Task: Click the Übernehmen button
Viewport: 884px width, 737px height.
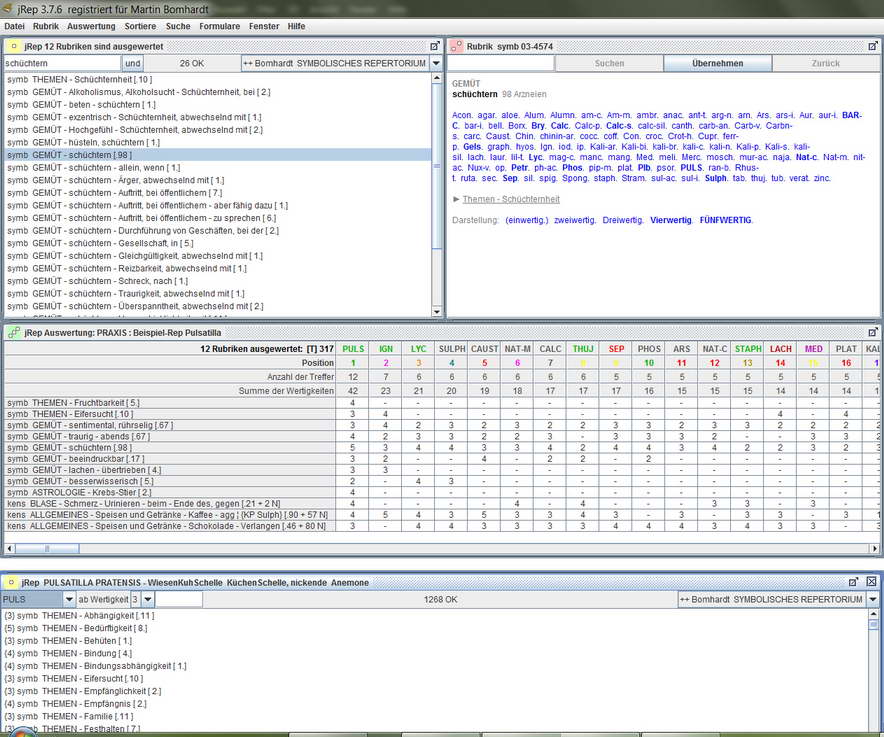Action: click(718, 63)
